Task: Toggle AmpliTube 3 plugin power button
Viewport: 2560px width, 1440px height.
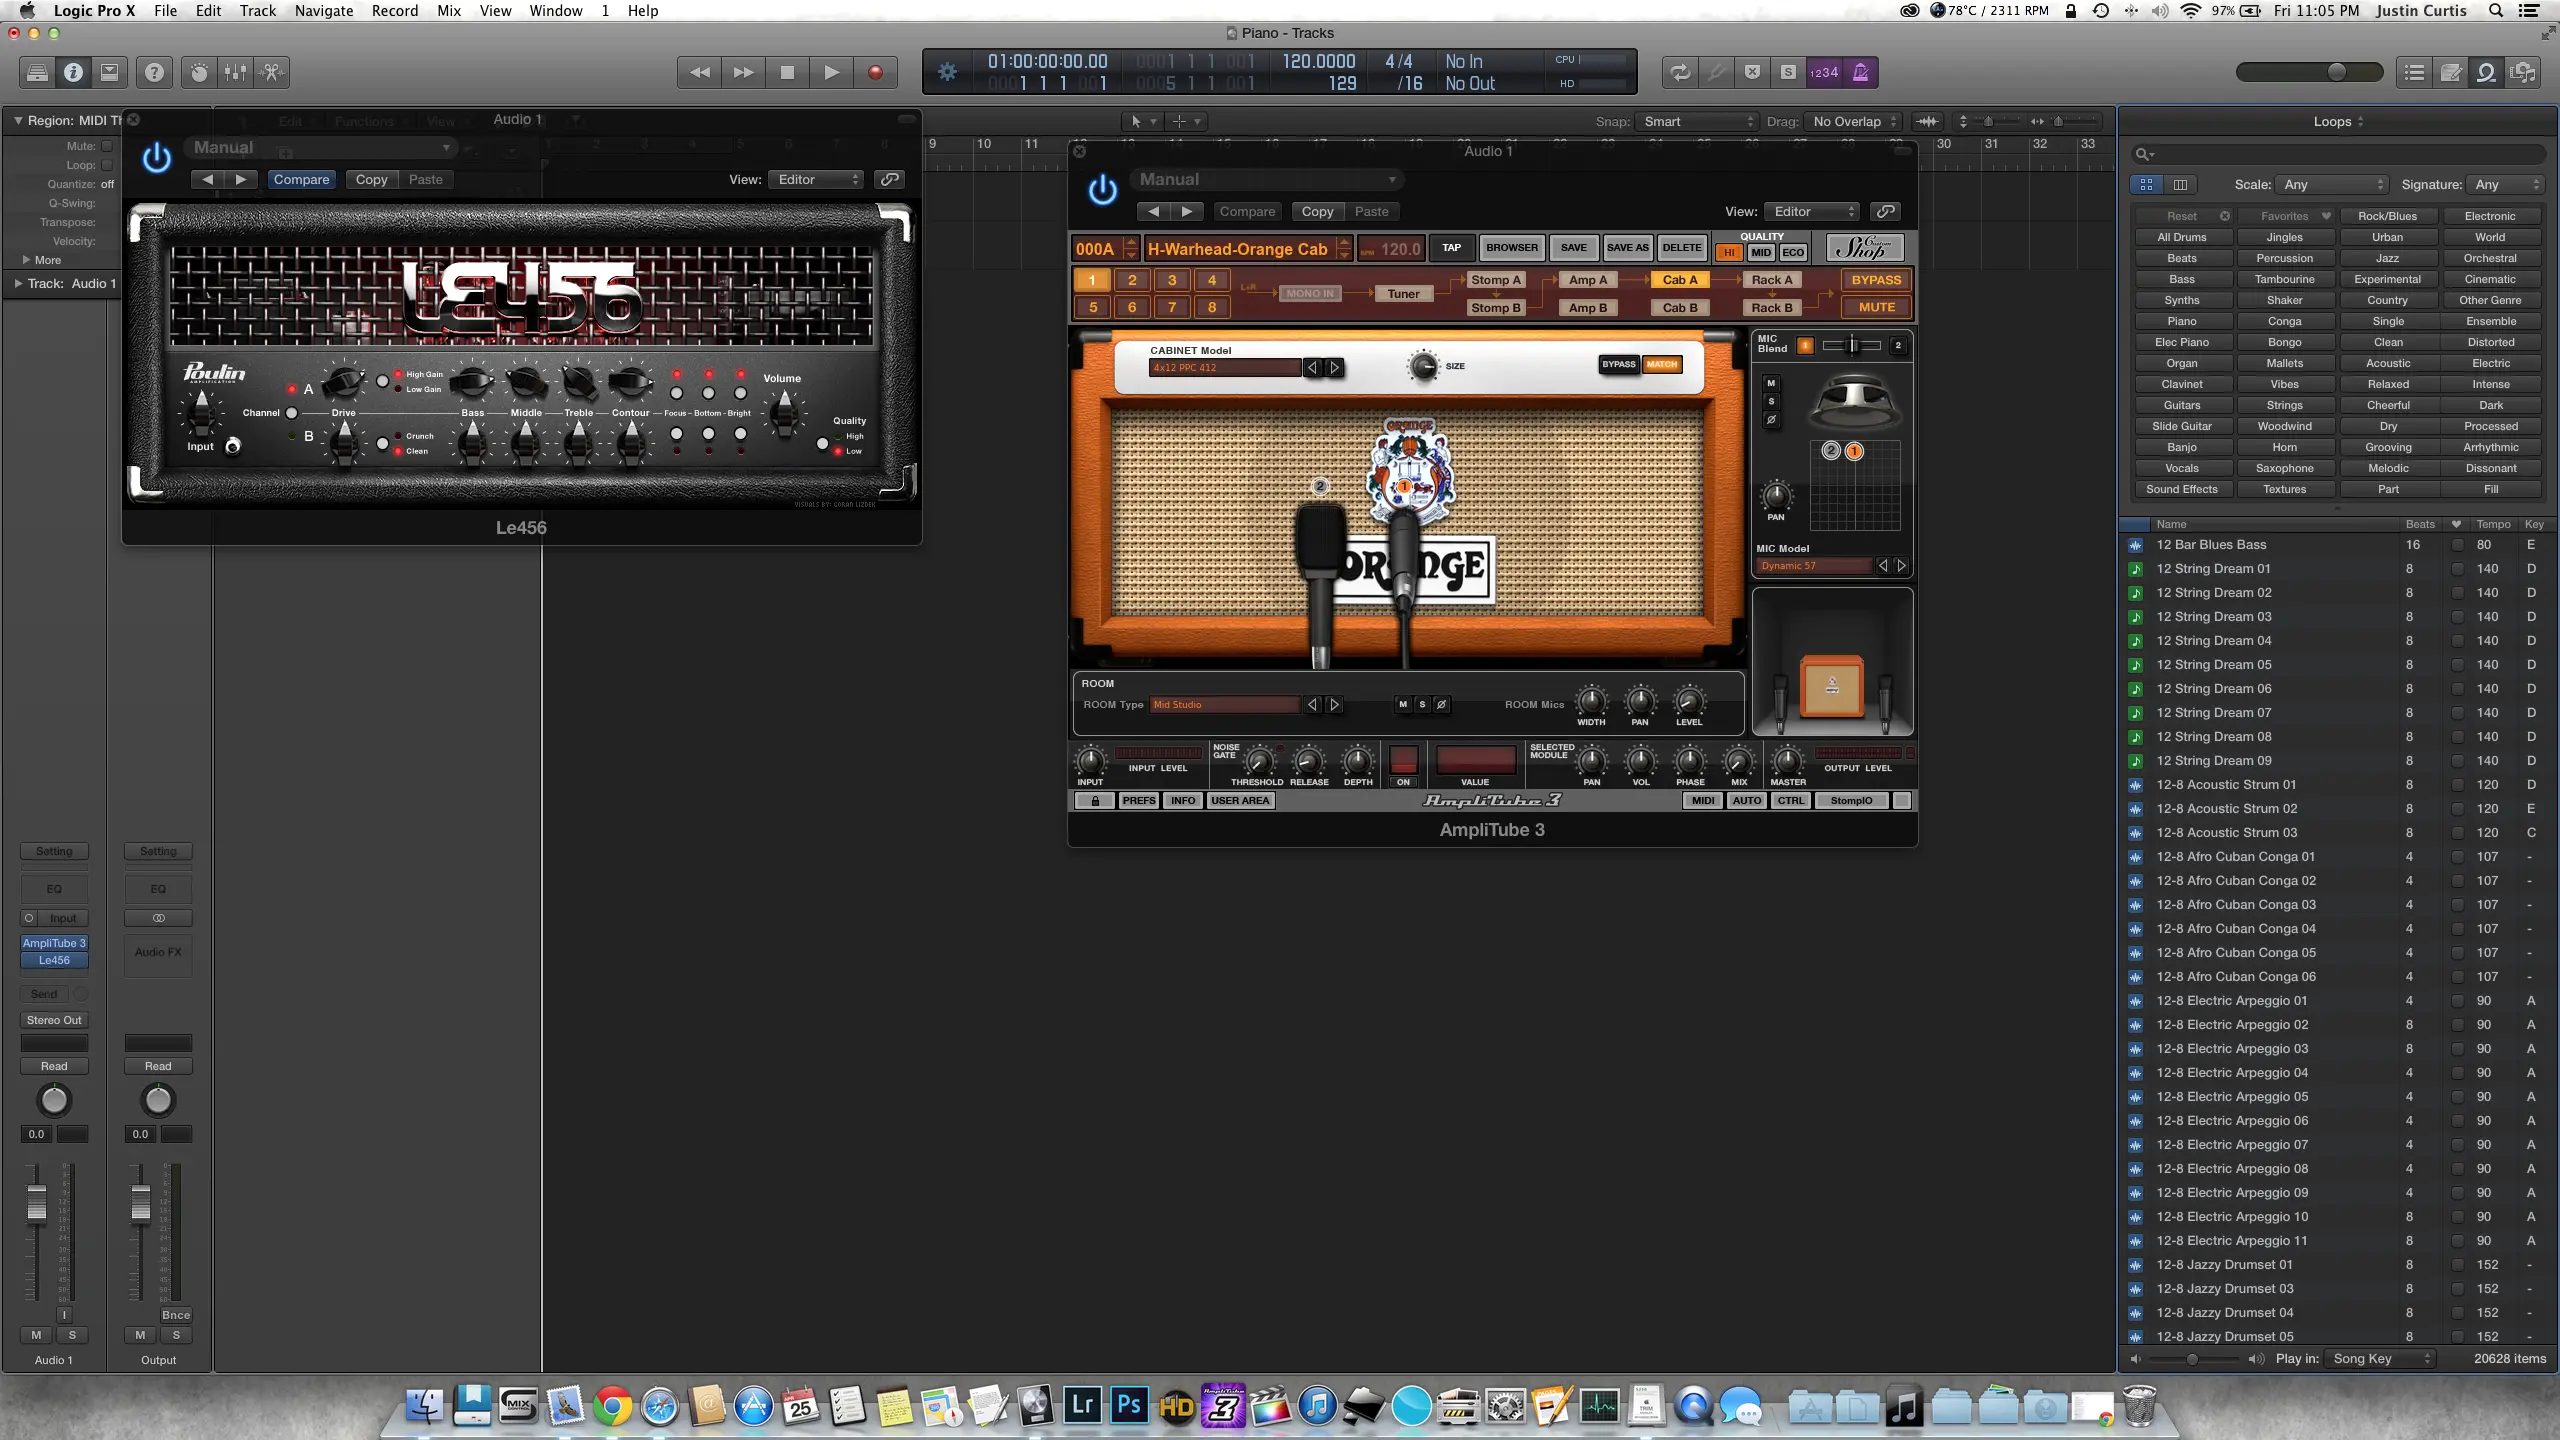Action: [1102, 189]
